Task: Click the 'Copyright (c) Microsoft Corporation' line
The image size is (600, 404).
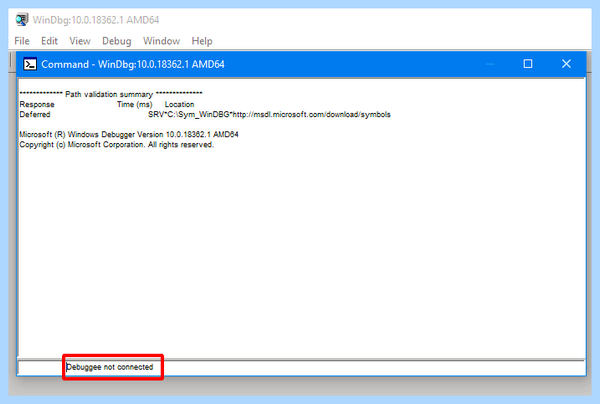Action: coord(117,145)
